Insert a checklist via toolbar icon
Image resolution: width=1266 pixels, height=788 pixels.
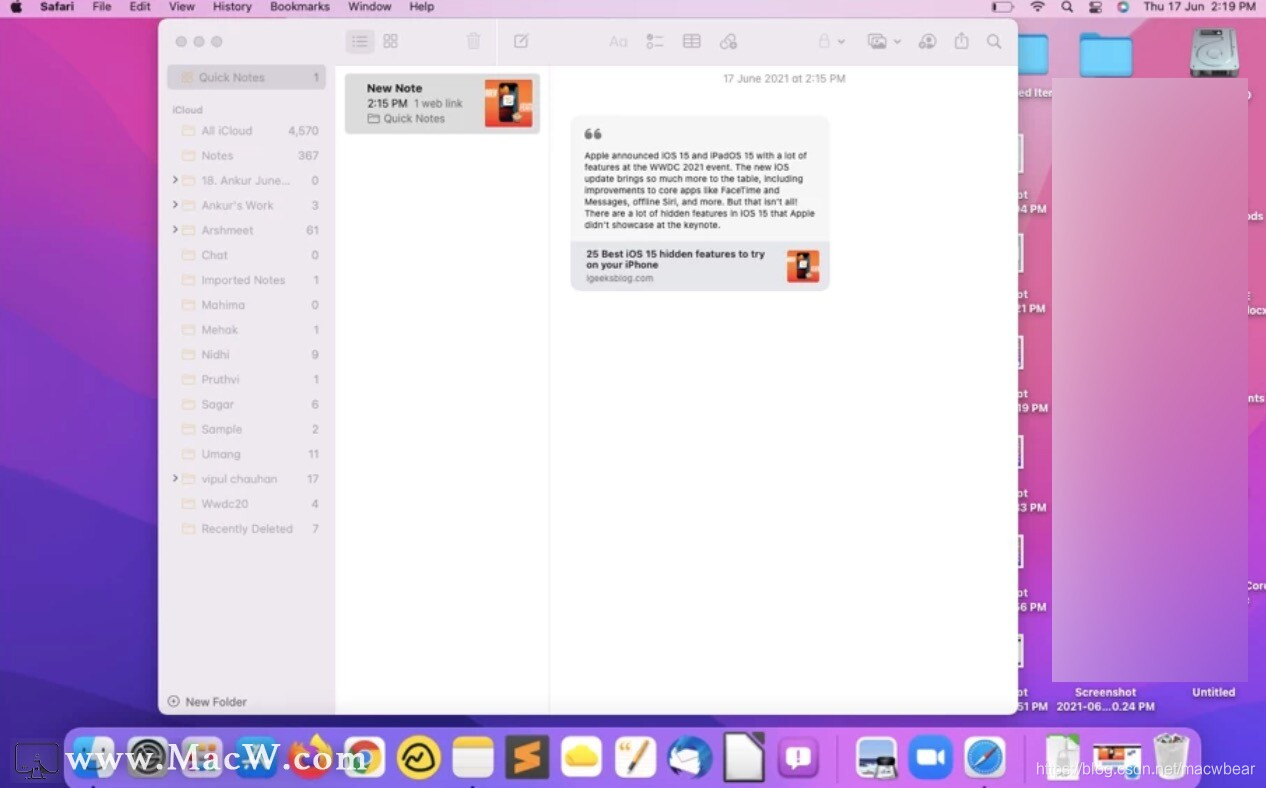point(655,41)
